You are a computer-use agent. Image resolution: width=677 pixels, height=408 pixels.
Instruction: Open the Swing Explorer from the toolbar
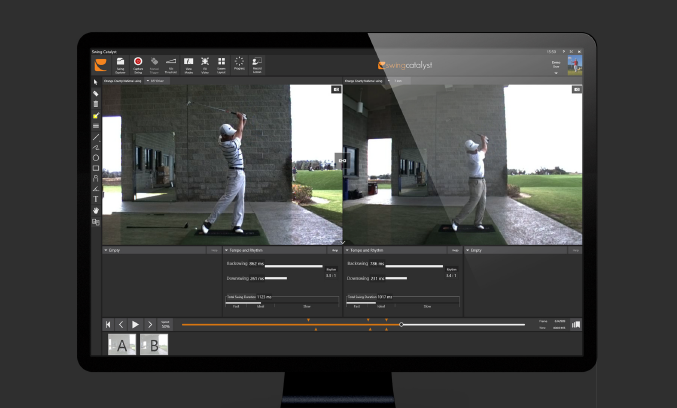coord(120,63)
